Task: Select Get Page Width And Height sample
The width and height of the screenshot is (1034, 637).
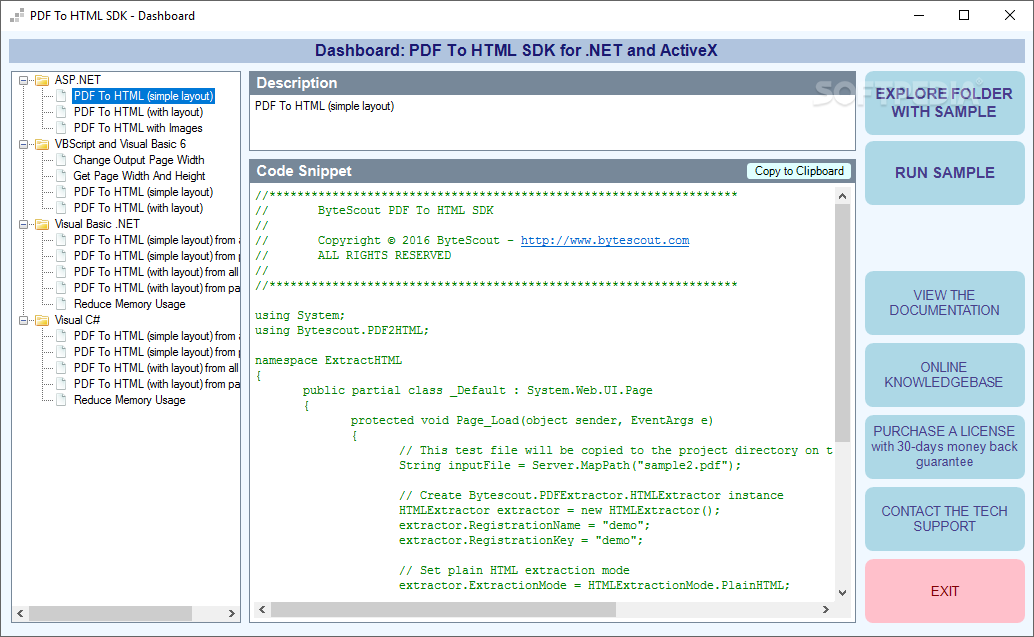Action: pyautogui.click(x=140, y=176)
